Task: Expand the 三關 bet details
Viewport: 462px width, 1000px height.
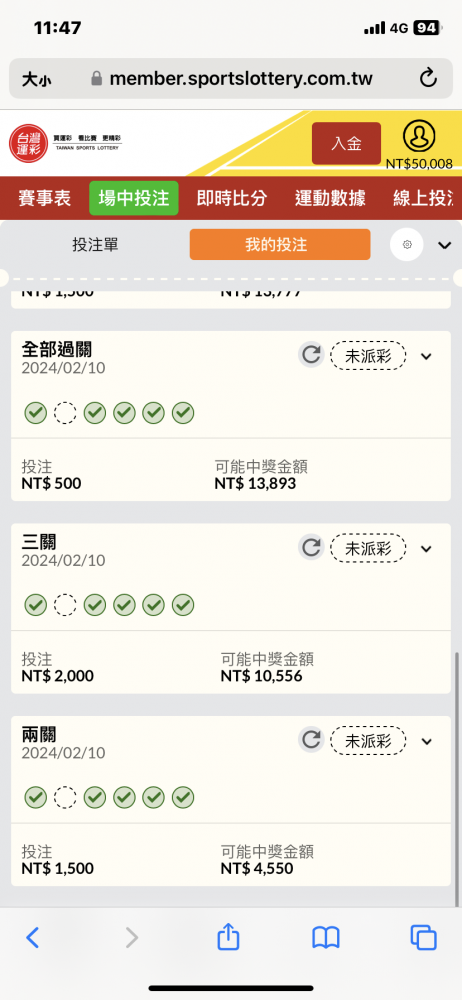Action: tap(426, 549)
